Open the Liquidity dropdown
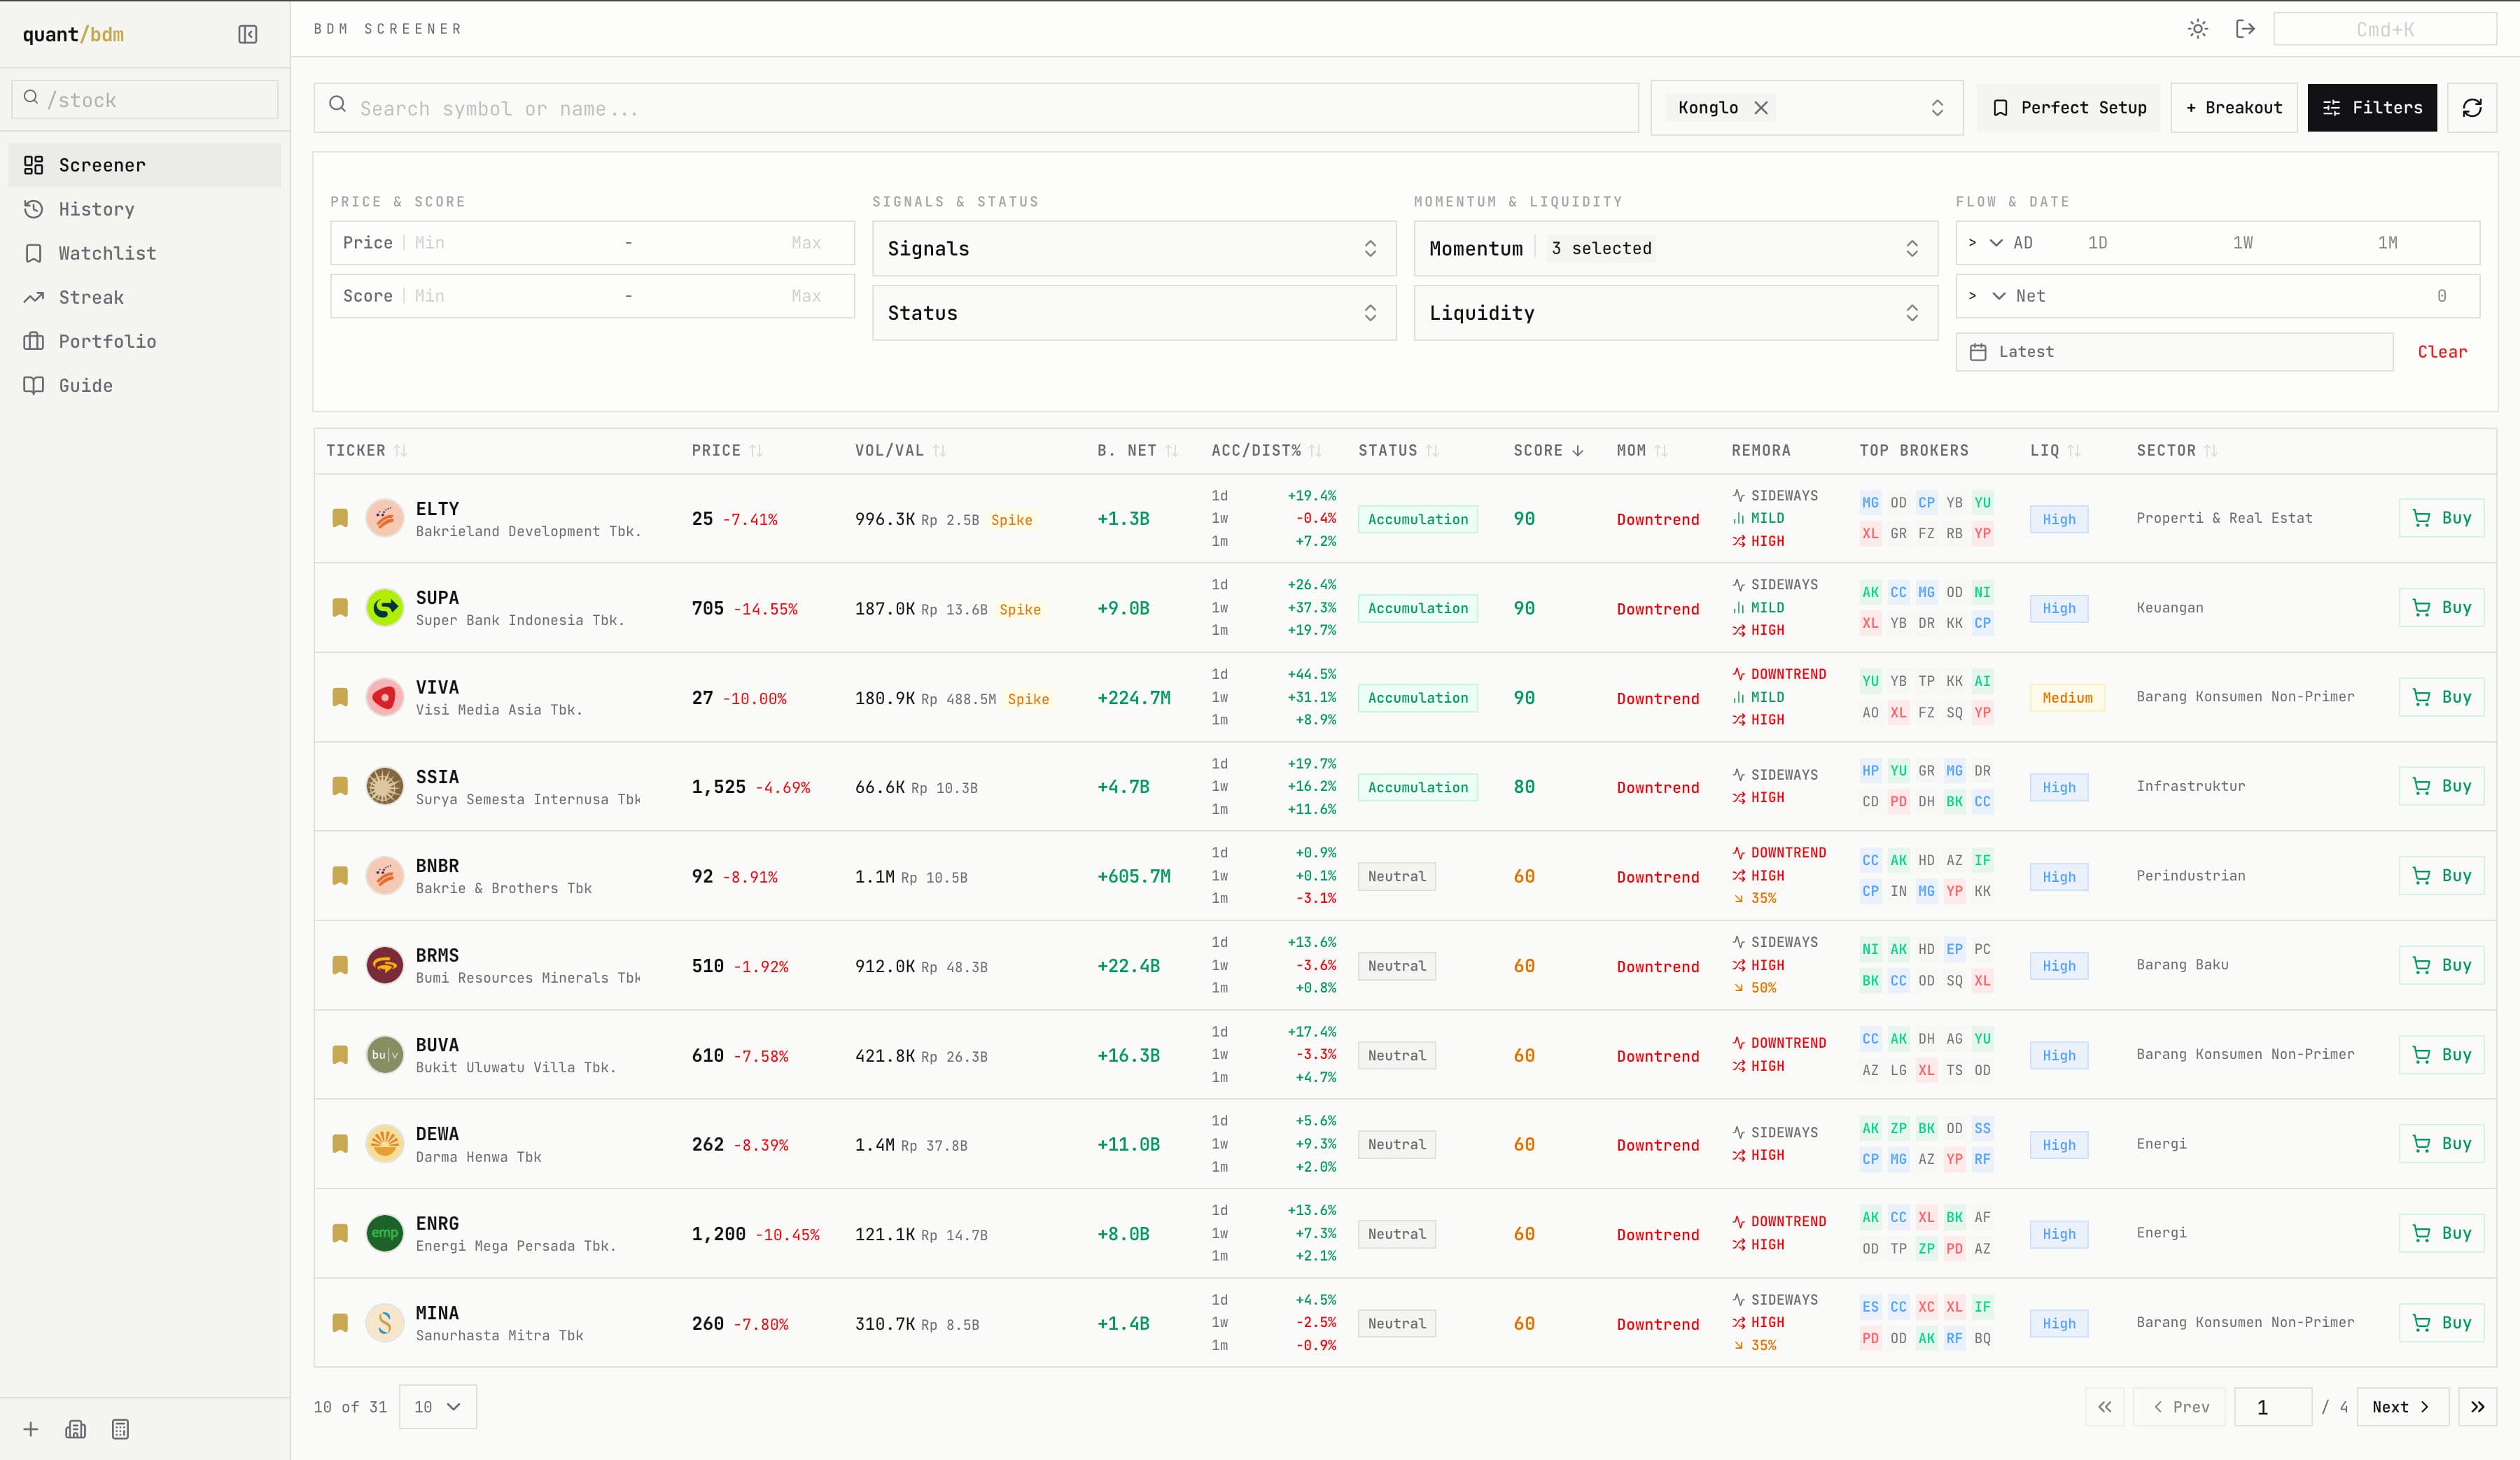The image size is (2520, 1460). [x=1675, y=313]
